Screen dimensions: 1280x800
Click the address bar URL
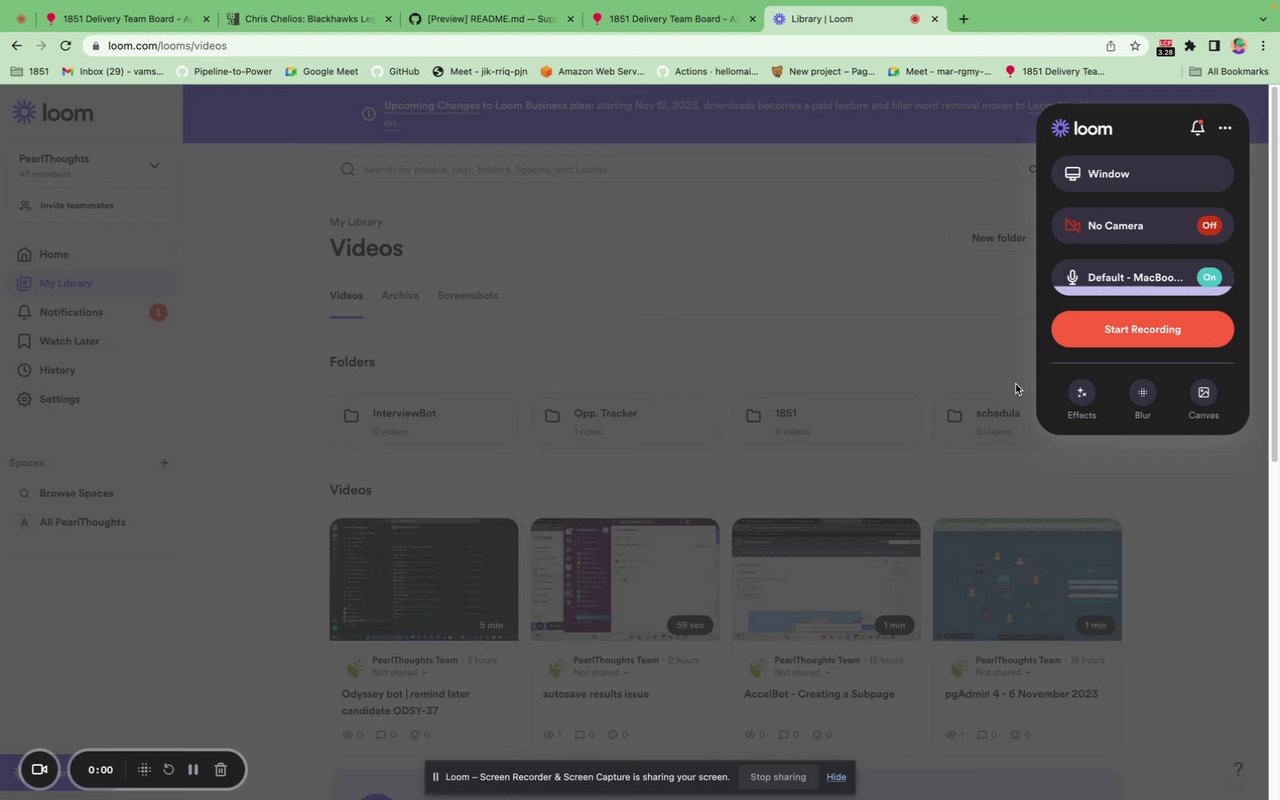coord(167,46)
